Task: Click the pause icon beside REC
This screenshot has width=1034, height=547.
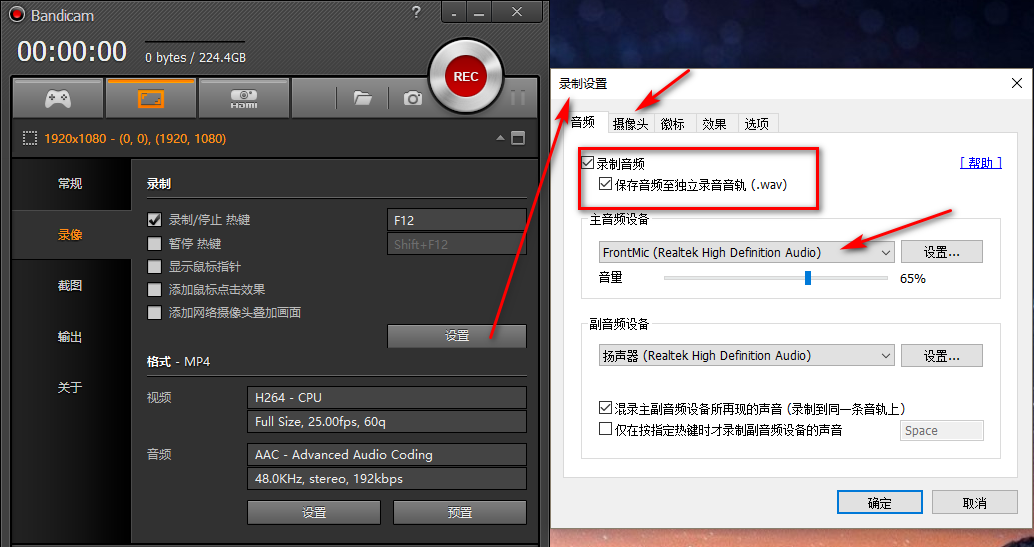Action: 518,98
